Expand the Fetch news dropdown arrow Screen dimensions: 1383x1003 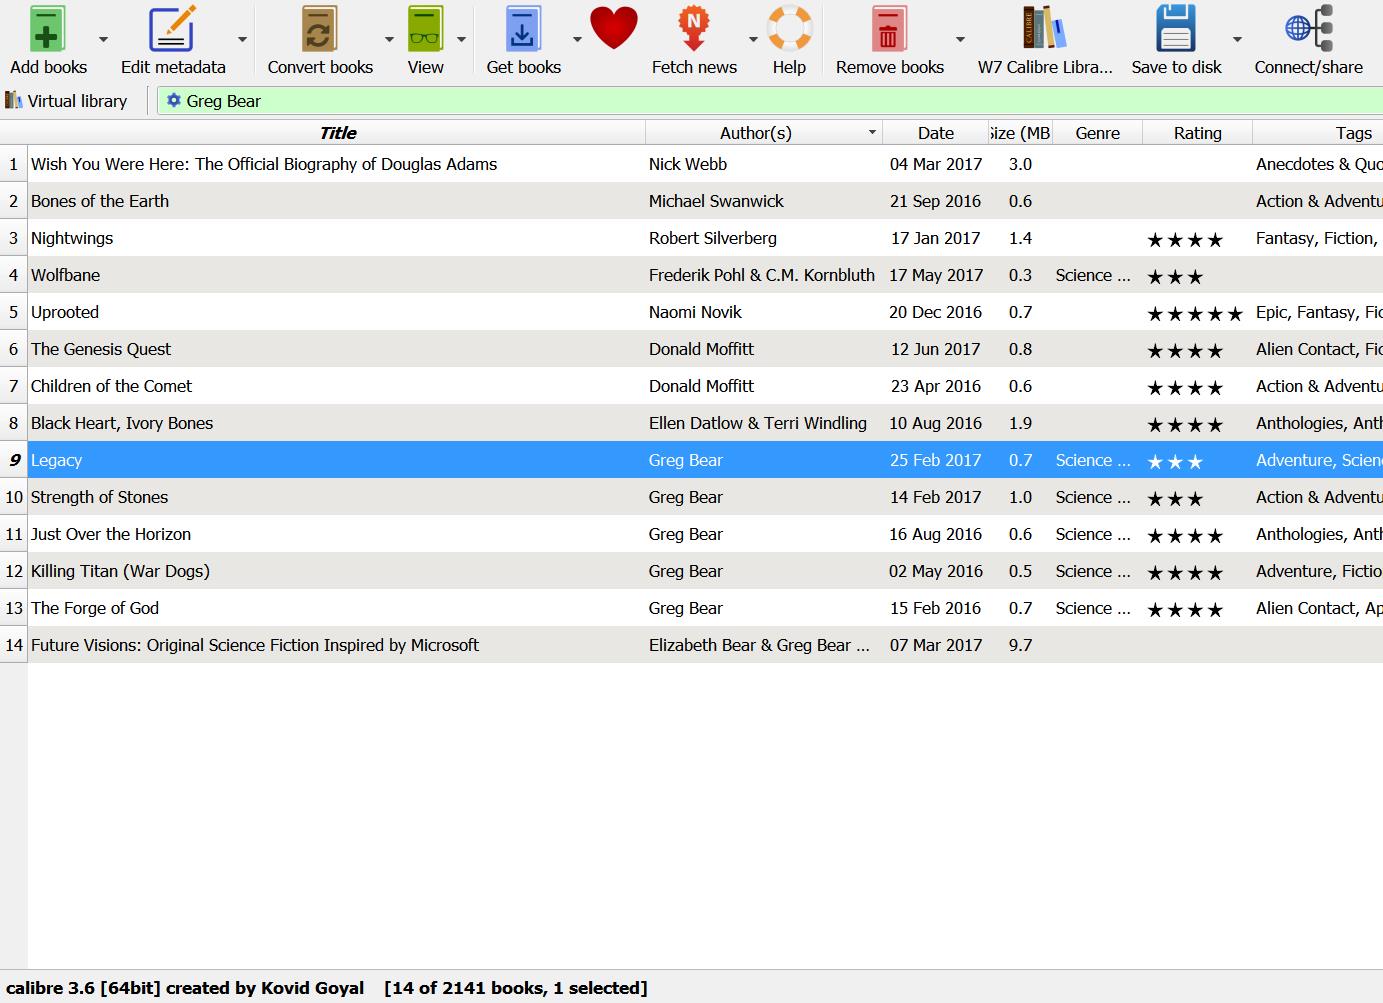753,40
